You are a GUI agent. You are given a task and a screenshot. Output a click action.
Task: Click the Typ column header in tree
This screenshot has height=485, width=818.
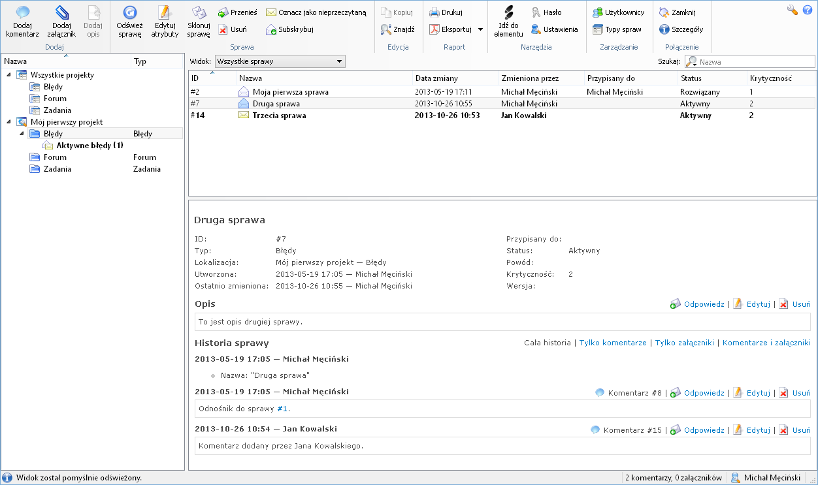coord(157,61)
